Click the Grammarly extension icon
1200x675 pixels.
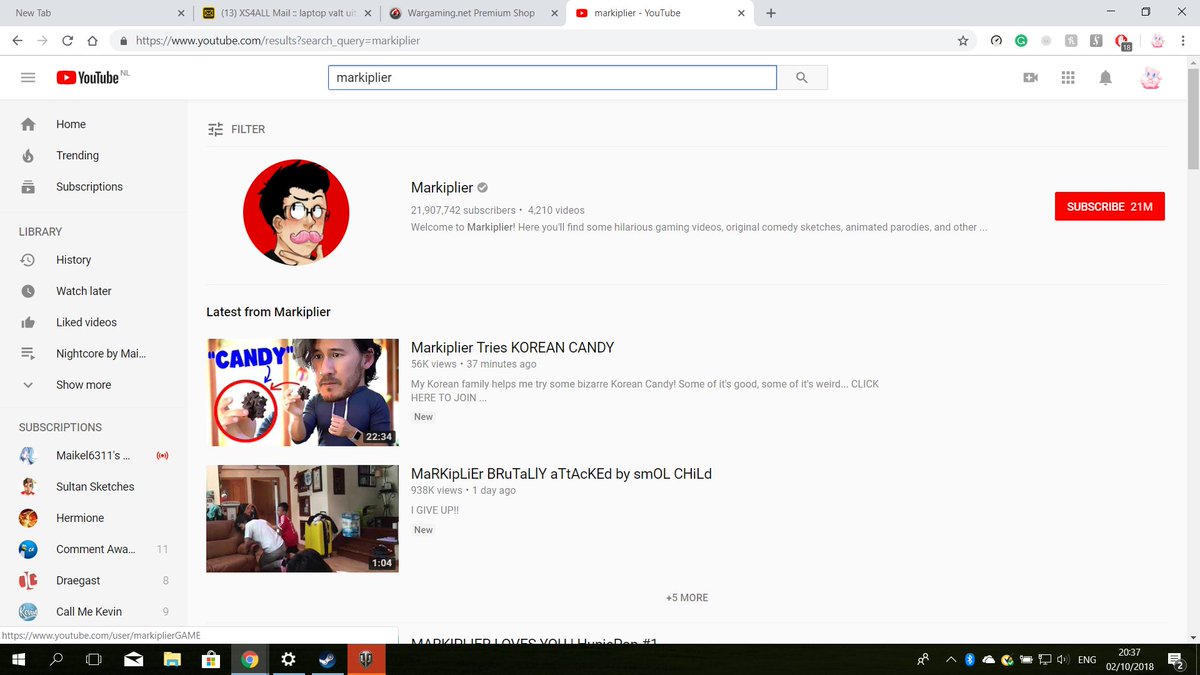[1021, 41]
